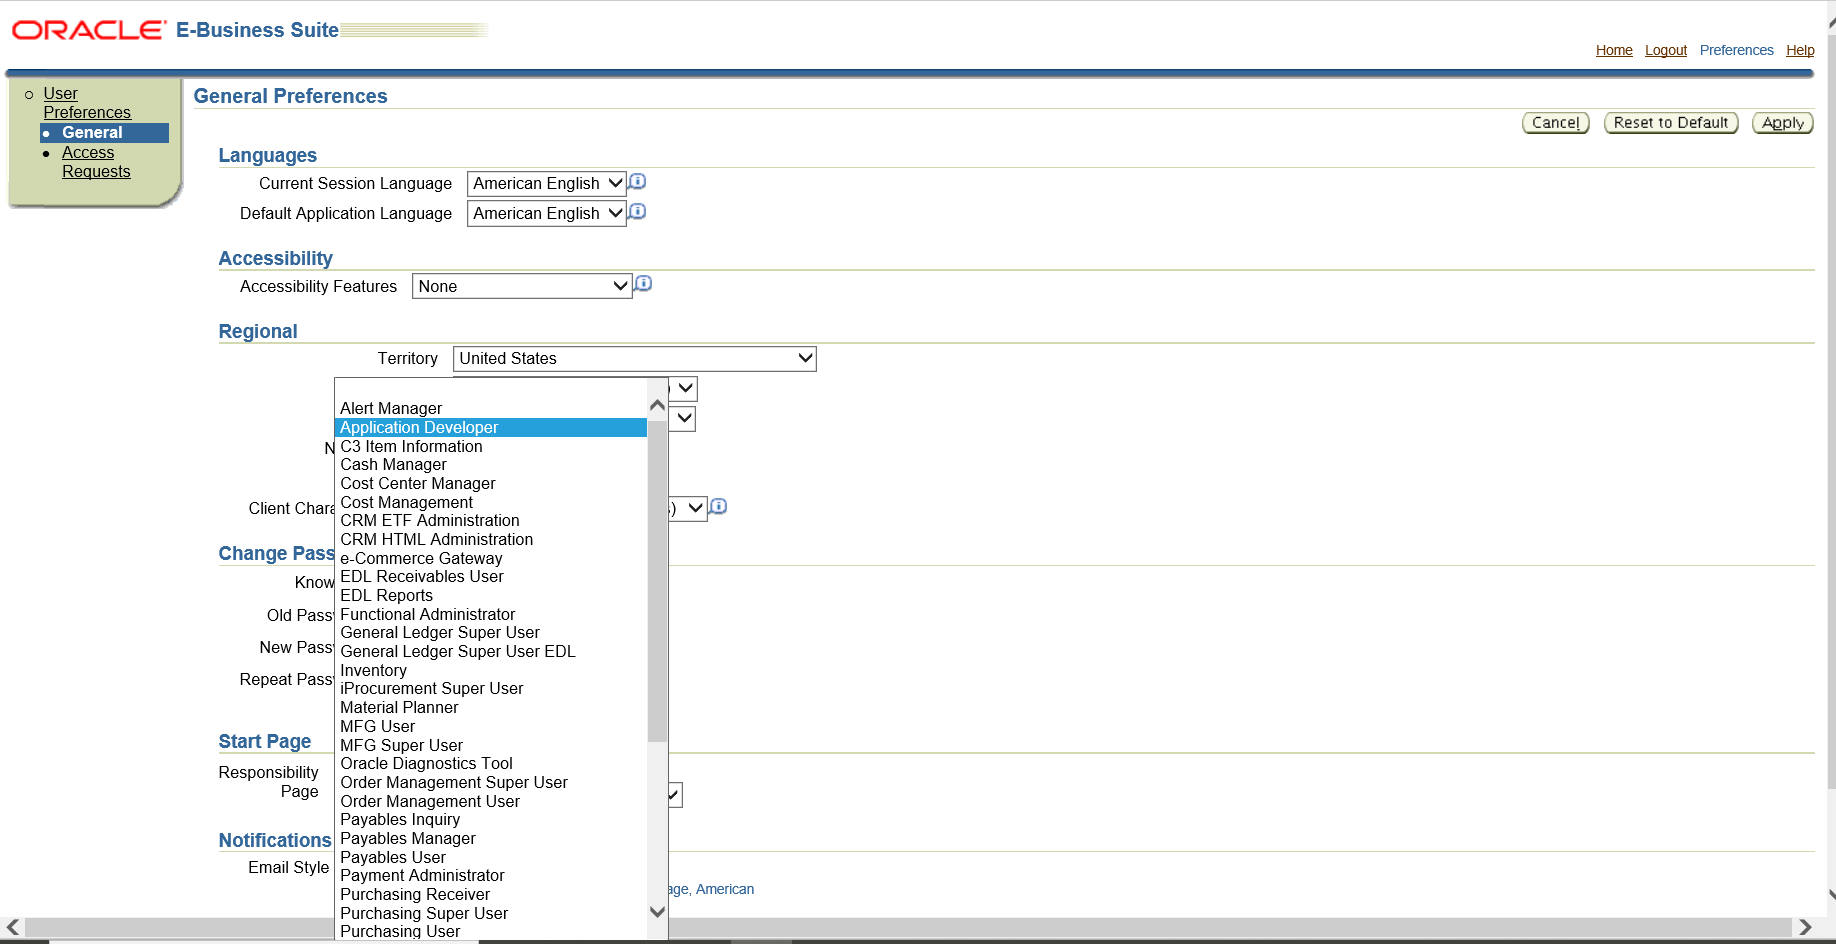Open Current Session Language dropdown
Viewport: 1836px width, 944px height.
[x=546, y=184]
